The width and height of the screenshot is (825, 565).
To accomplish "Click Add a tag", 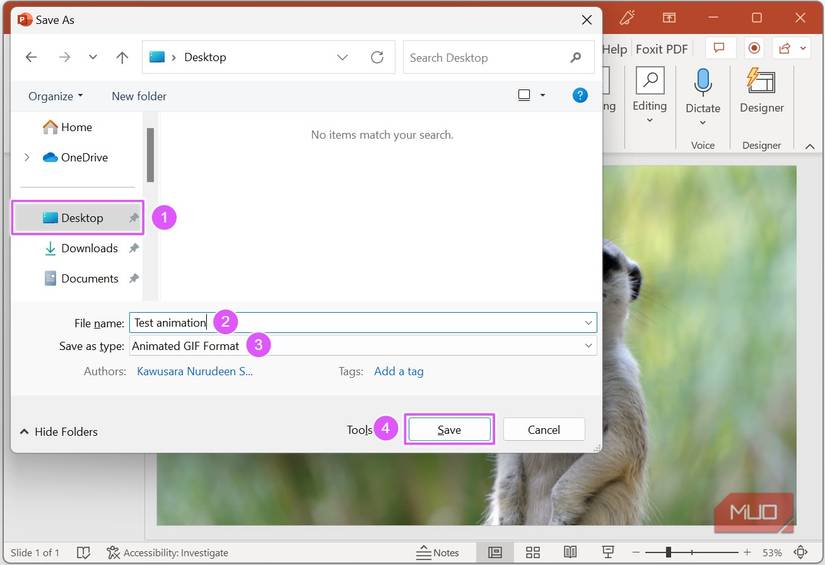I will click(399, 371).
